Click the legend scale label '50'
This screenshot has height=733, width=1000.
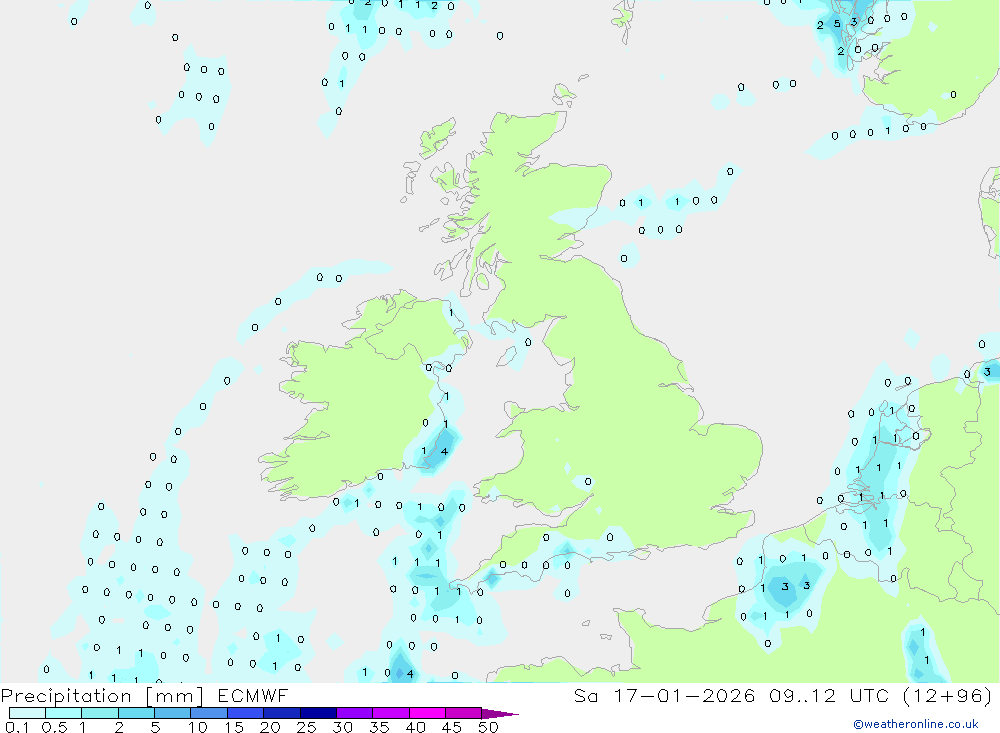488,727
